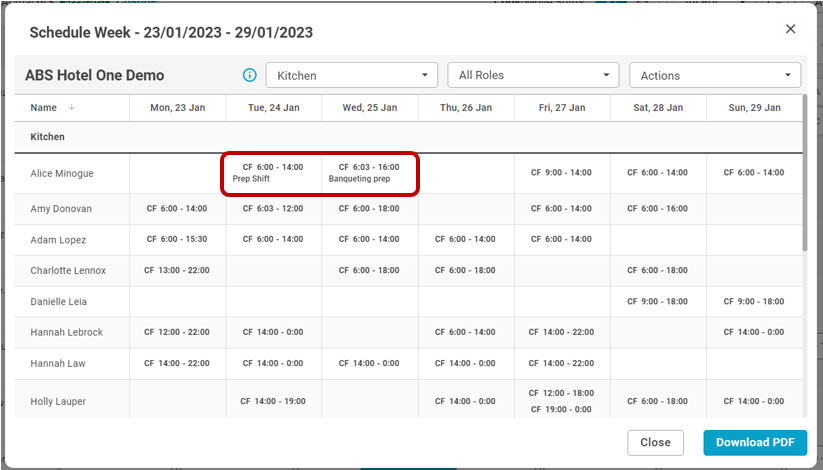Select employee name Holly Lauper
Screen dimensions: 823x470
point(58,401)
